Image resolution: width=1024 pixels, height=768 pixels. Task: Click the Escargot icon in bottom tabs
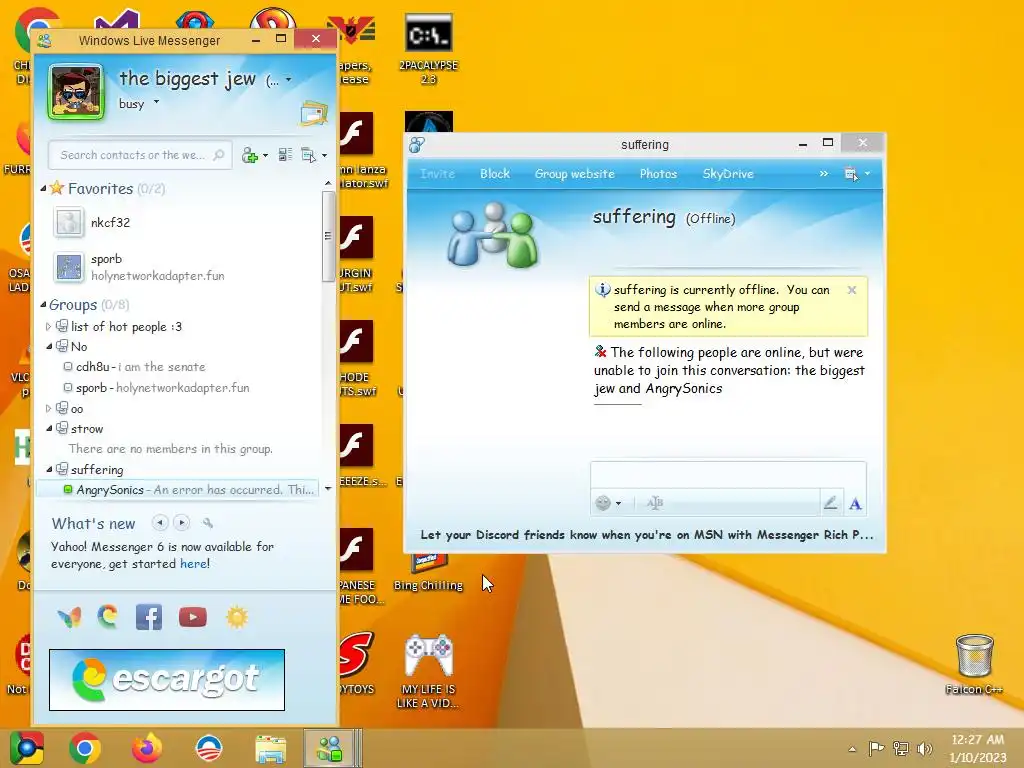point(108,617)
